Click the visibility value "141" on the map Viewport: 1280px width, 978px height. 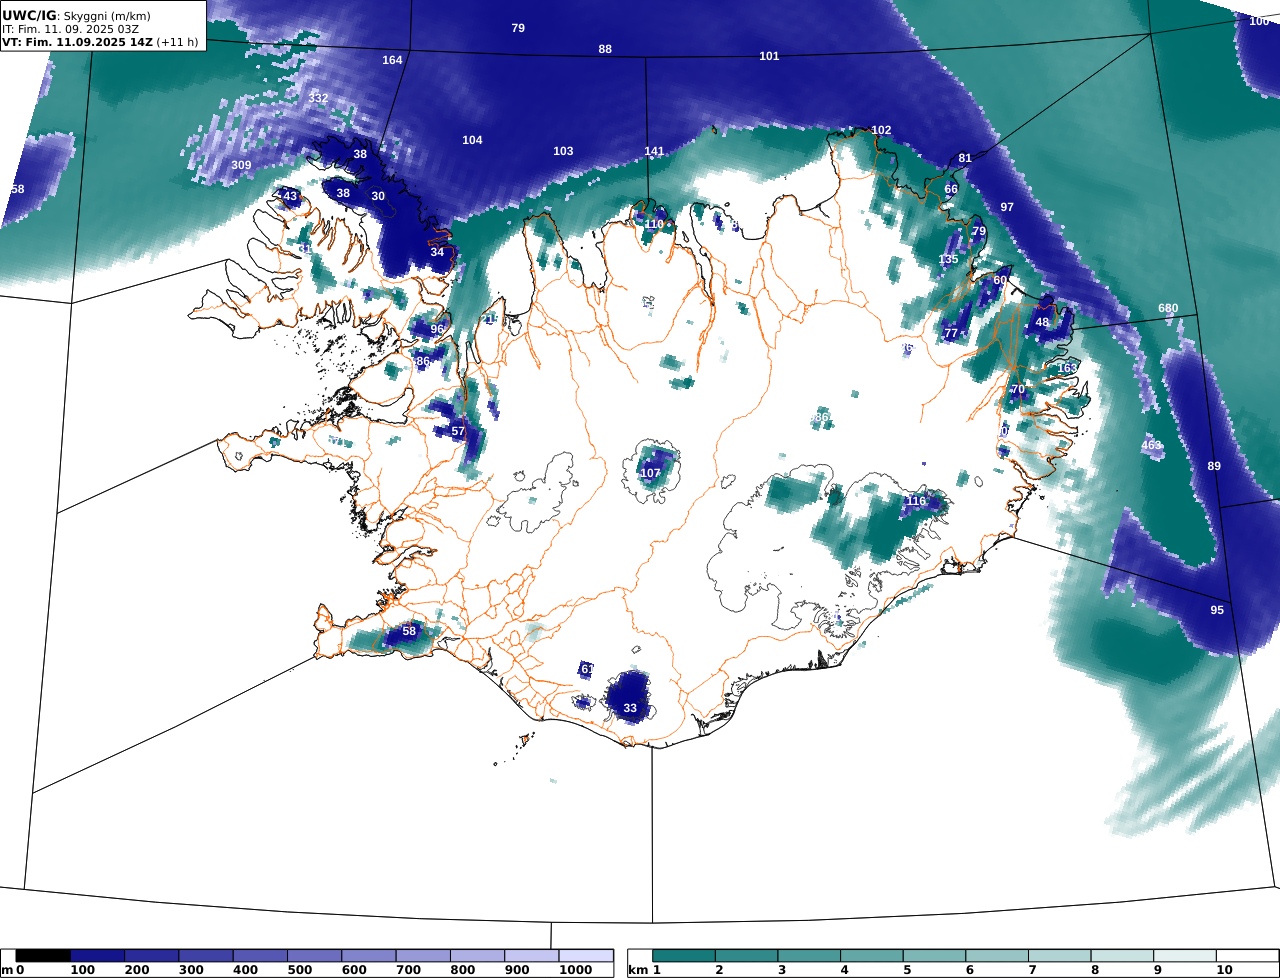click(654, 152)
